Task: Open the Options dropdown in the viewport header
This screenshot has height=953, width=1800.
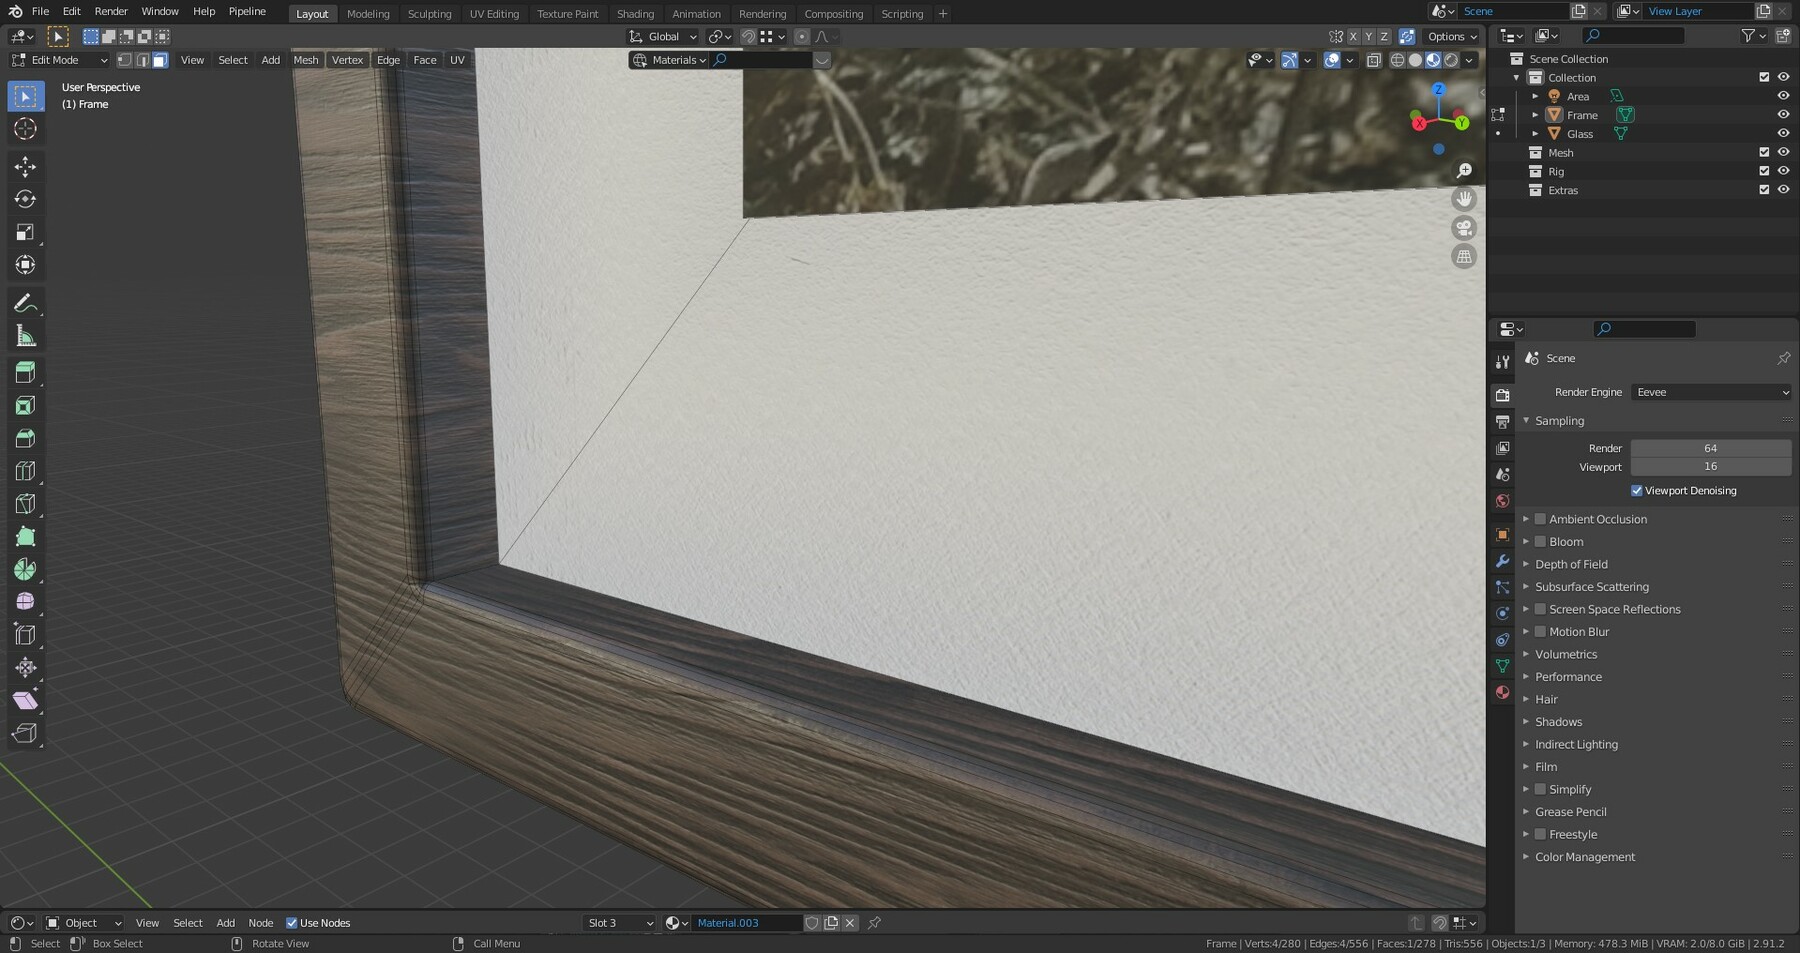Action: click(1452, 37)
